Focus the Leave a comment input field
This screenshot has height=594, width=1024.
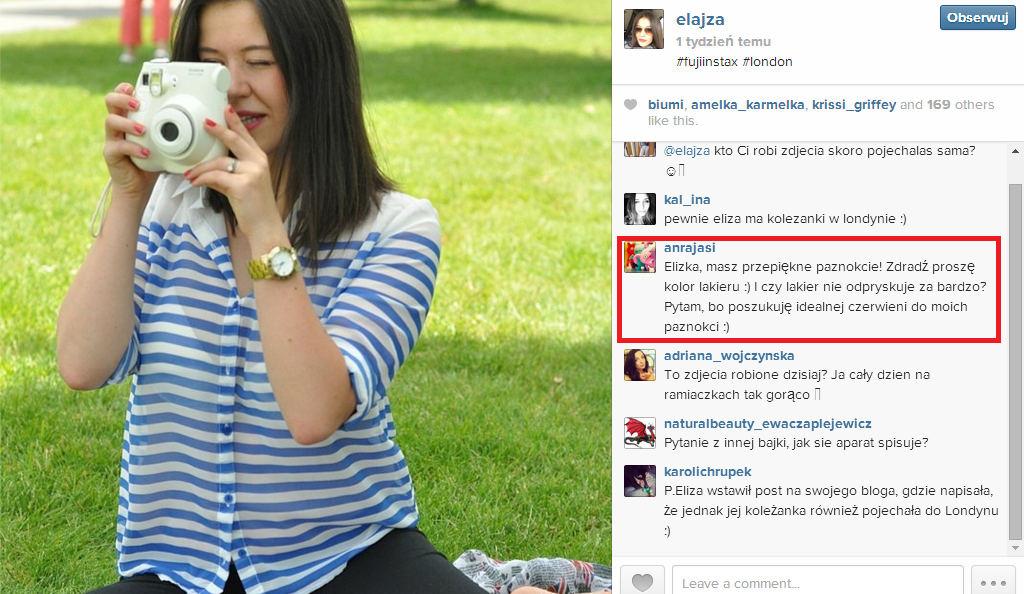point(818,580)
